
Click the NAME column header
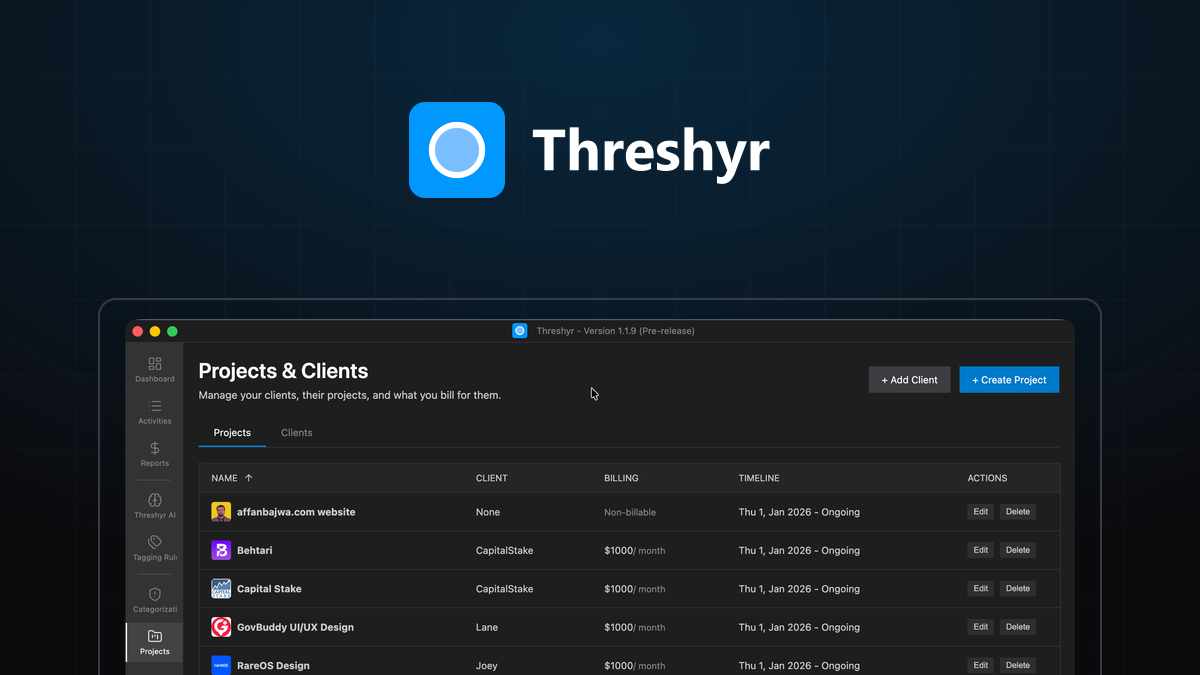[x=225, y=478]
